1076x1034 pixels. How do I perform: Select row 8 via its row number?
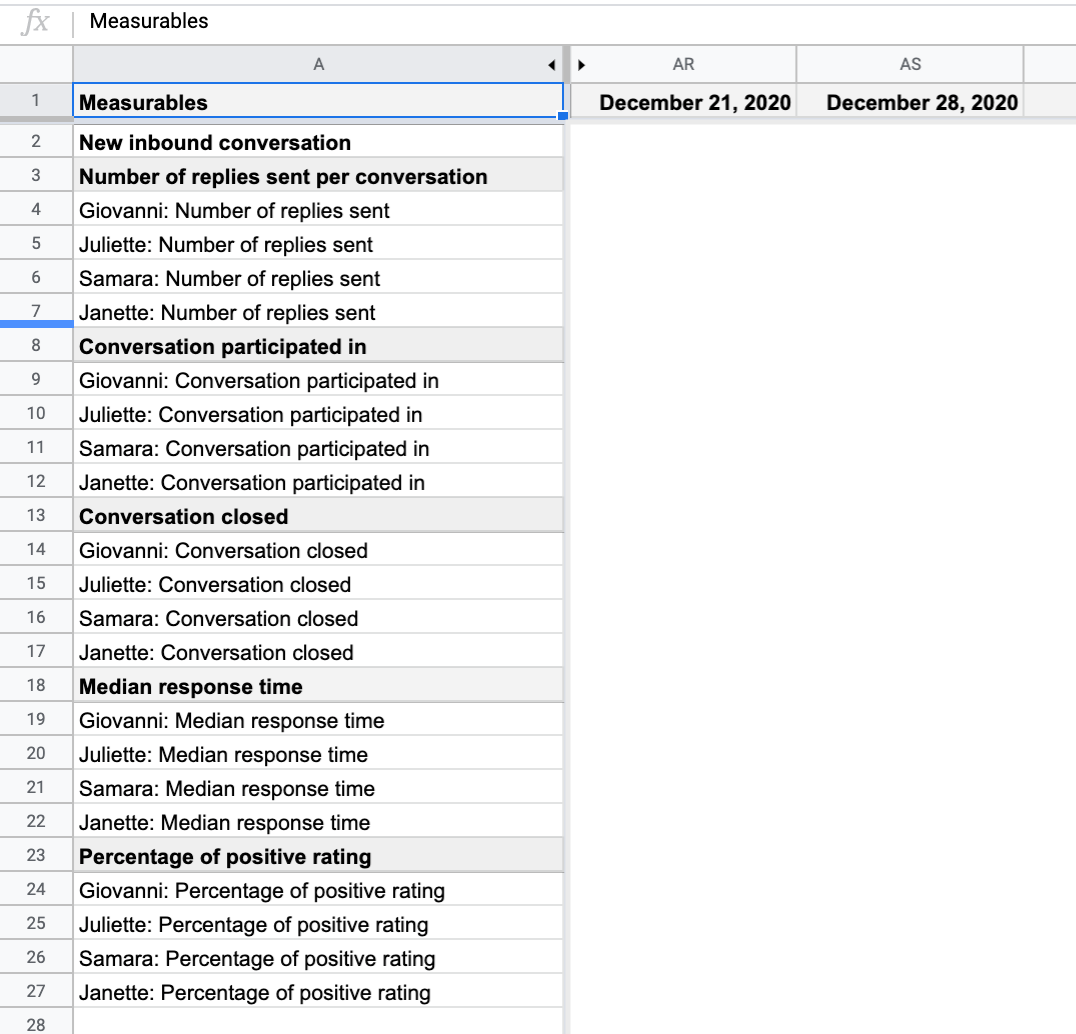click(x=36, y=345)
